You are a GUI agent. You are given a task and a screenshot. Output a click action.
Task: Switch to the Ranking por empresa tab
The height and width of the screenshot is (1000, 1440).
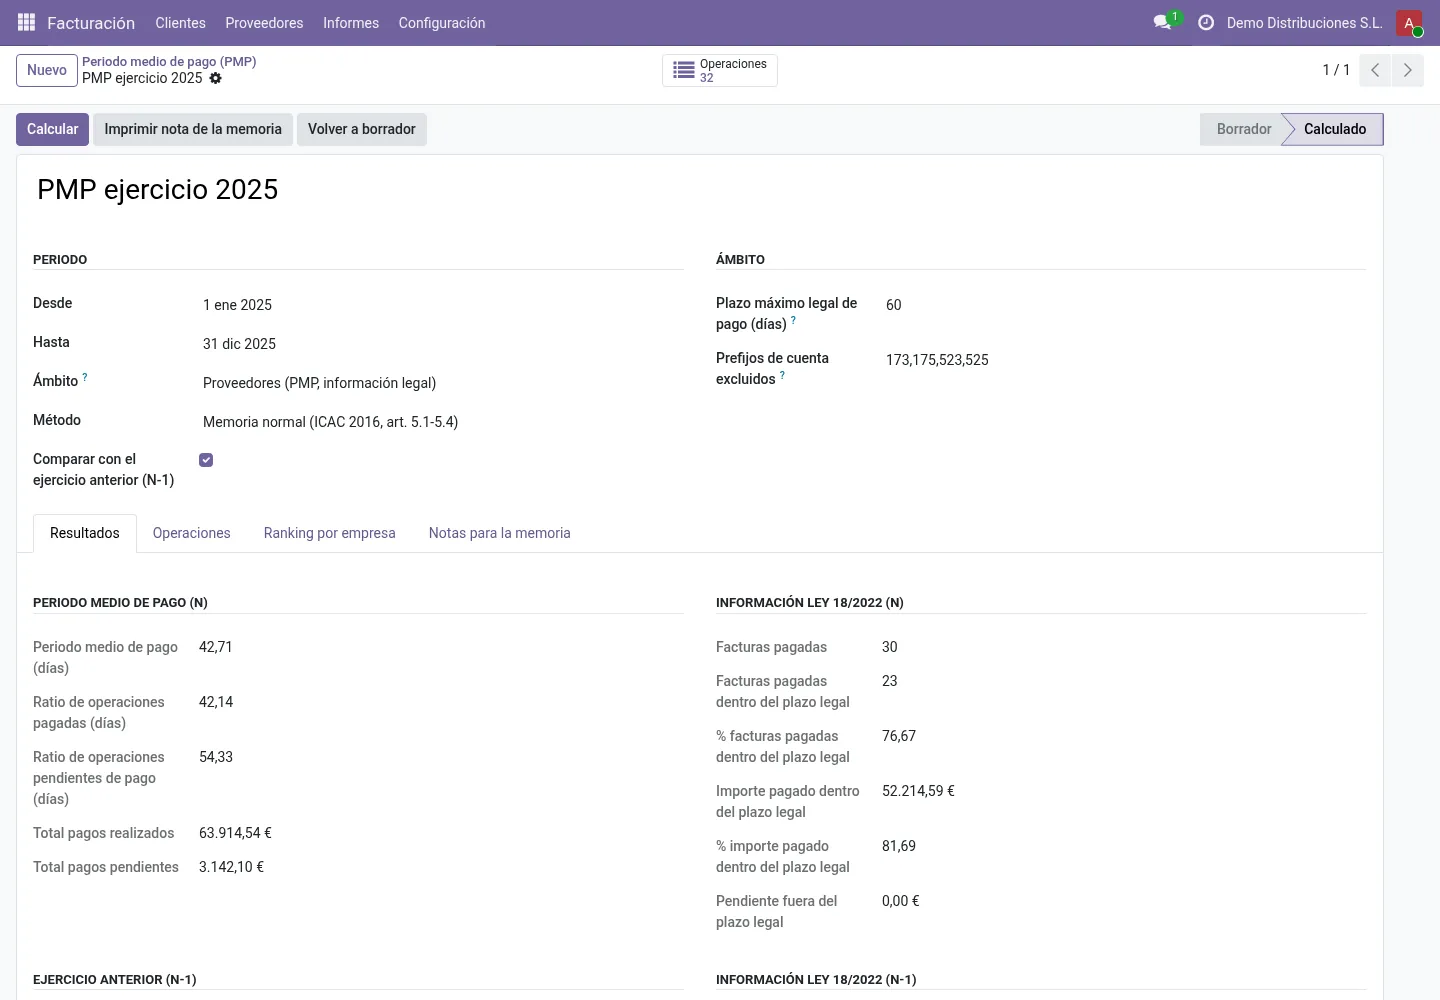pyautogui.click(x=330, y=533)
